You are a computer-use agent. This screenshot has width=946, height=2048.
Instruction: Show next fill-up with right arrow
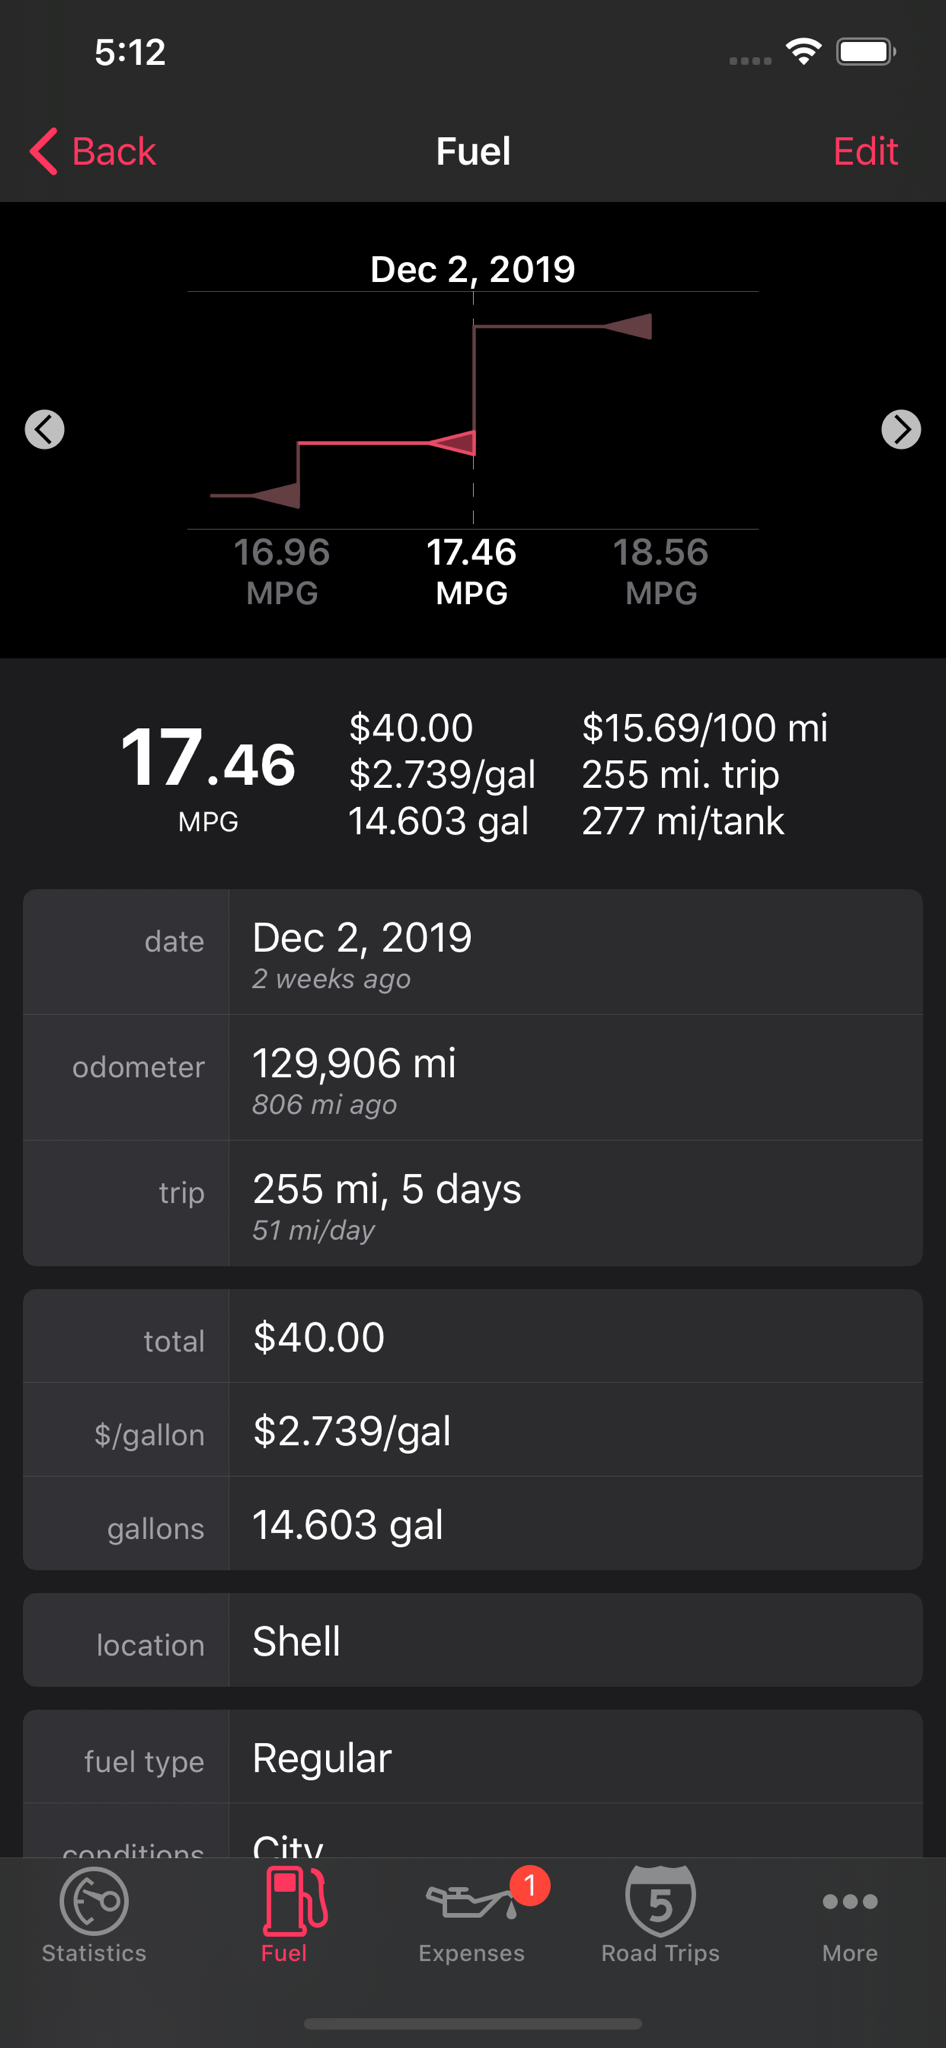(x=901, y=429)
